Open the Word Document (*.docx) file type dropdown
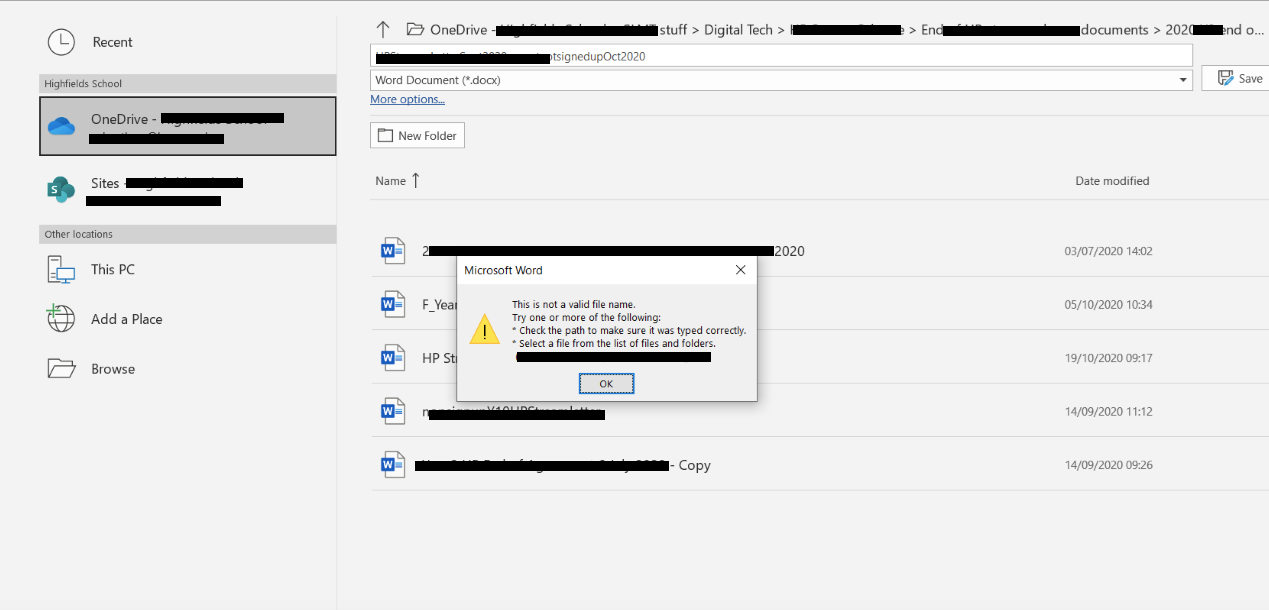 [1182, 79]
